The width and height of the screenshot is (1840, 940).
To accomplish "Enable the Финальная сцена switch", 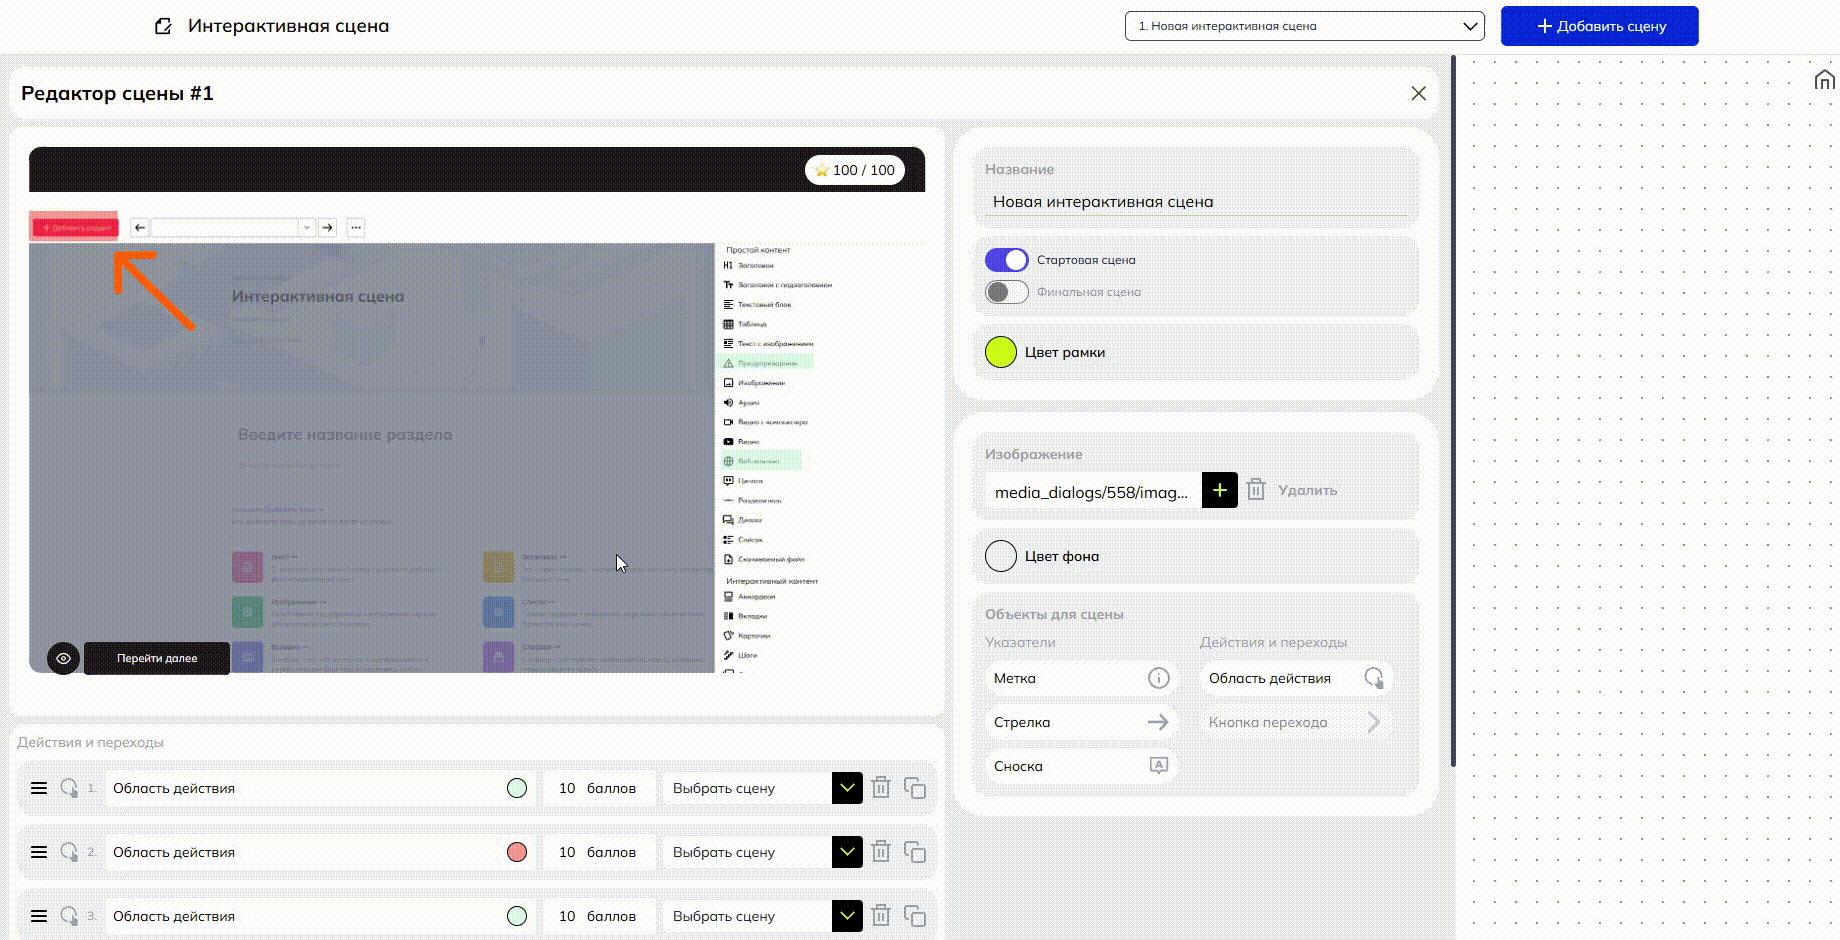I will point(1006,292).
